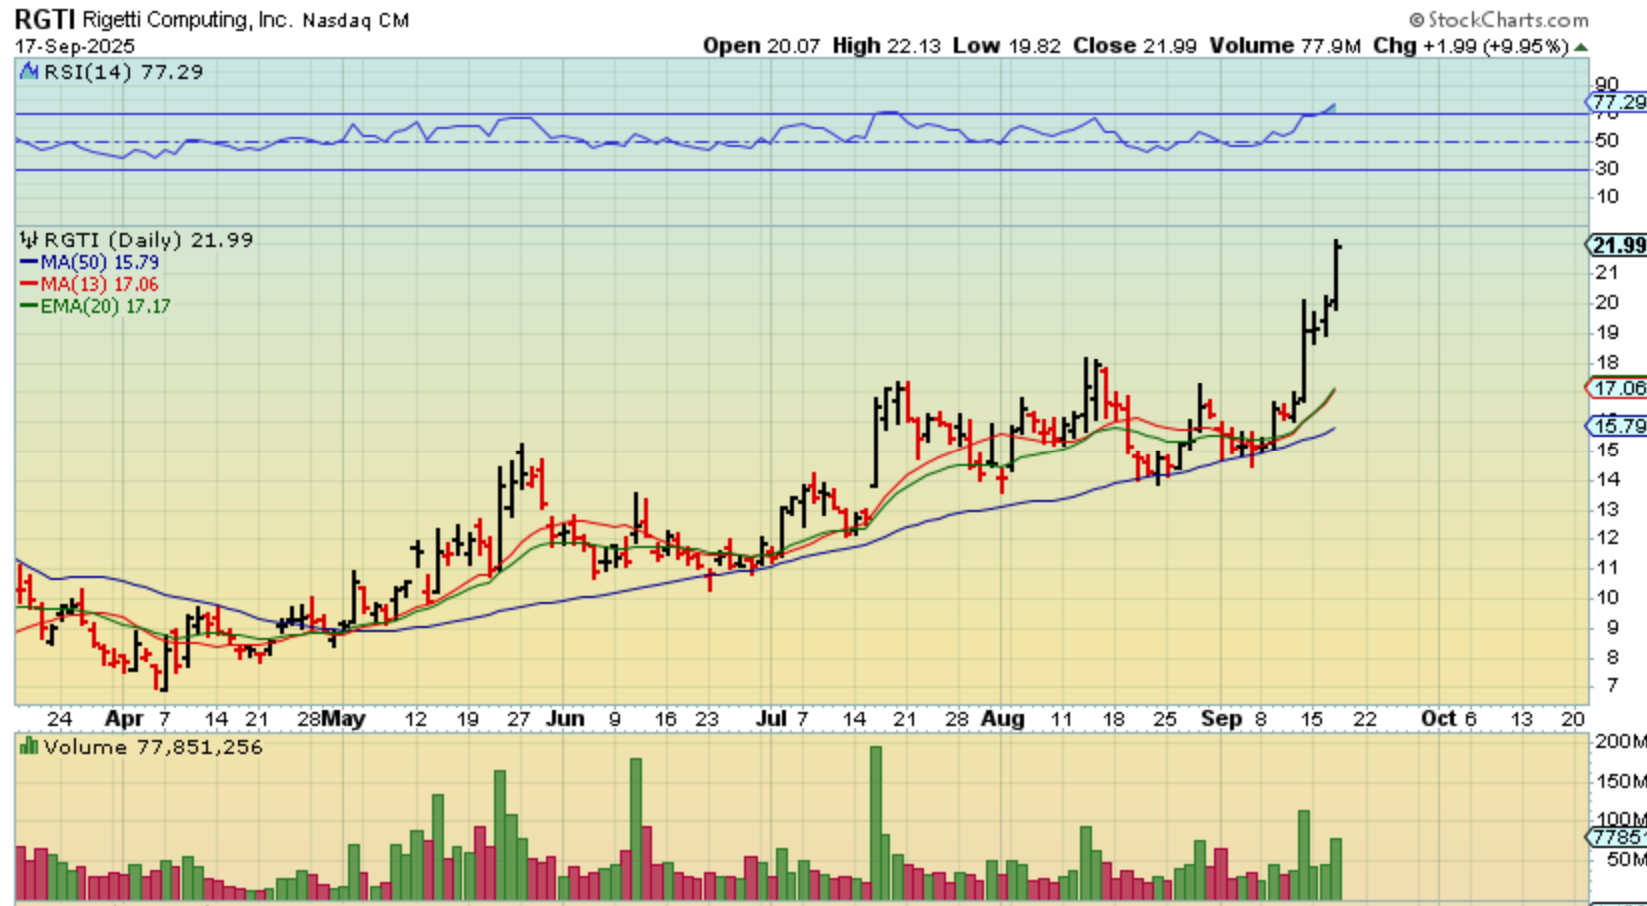1647x906 pixels.
Task: Click the 27 date label before Jun
Action: point(517,719)
